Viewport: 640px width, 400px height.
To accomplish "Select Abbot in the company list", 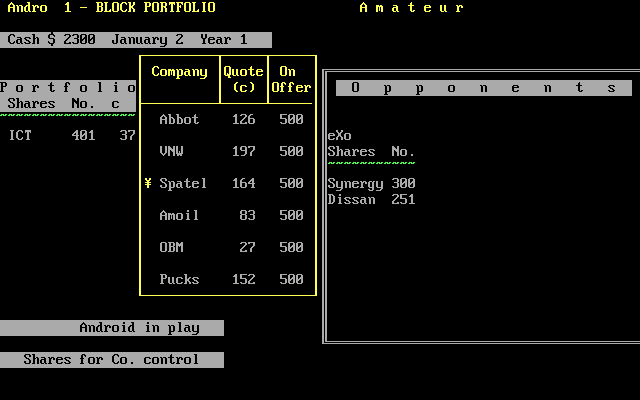I will coord(179,120).
